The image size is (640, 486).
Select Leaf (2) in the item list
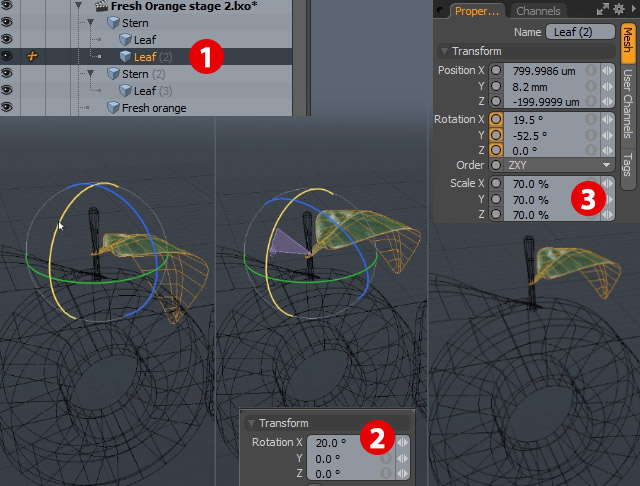(x=153, y=57)
